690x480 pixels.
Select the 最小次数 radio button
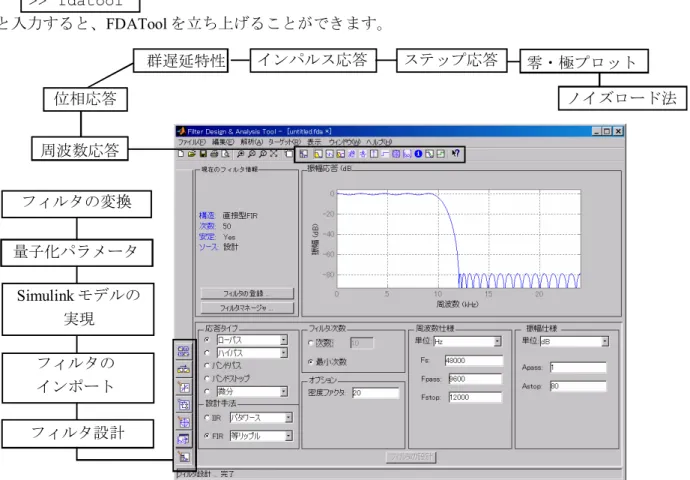click(x=311, y=362)
